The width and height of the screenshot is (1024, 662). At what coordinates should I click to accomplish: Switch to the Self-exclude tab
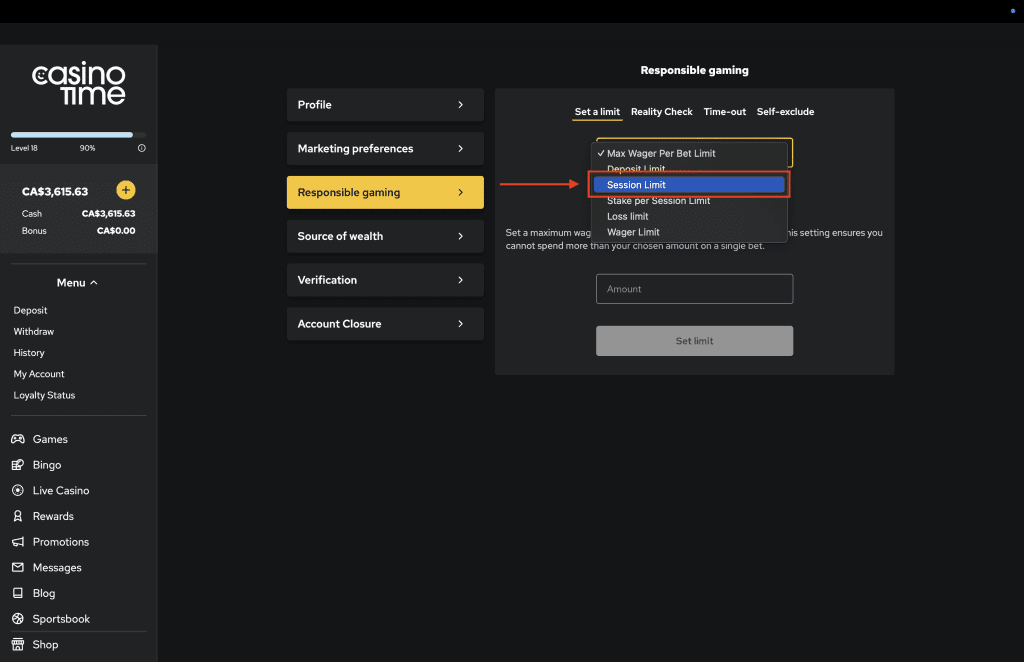[x=785, y=112]
